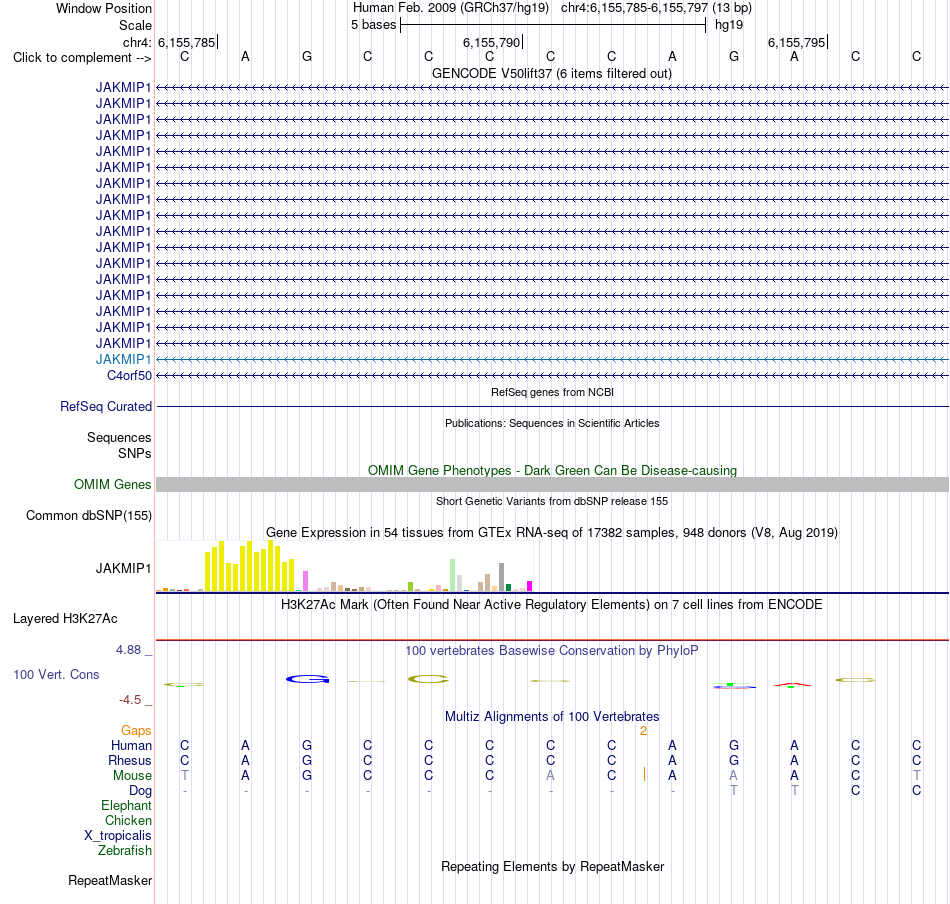Screen dimensions: 950x904
Task: Click the C4orf50 intron arrow line
Action: point(553,376)
